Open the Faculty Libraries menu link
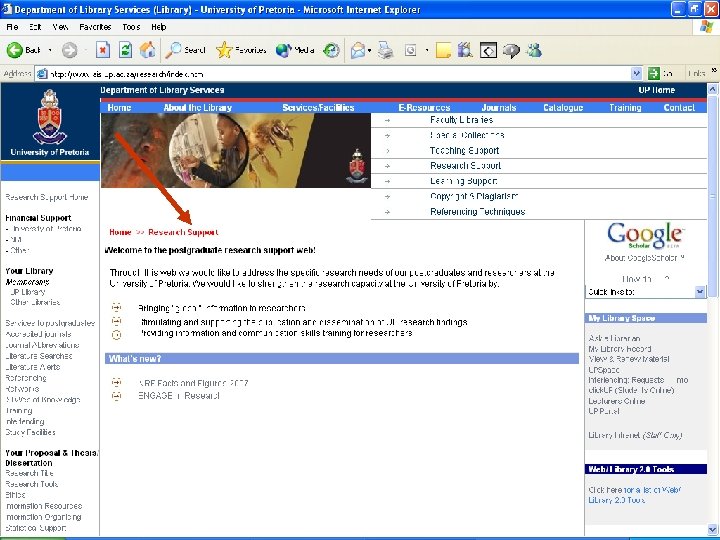Viewport: 720px width, 540px height. 461,120
